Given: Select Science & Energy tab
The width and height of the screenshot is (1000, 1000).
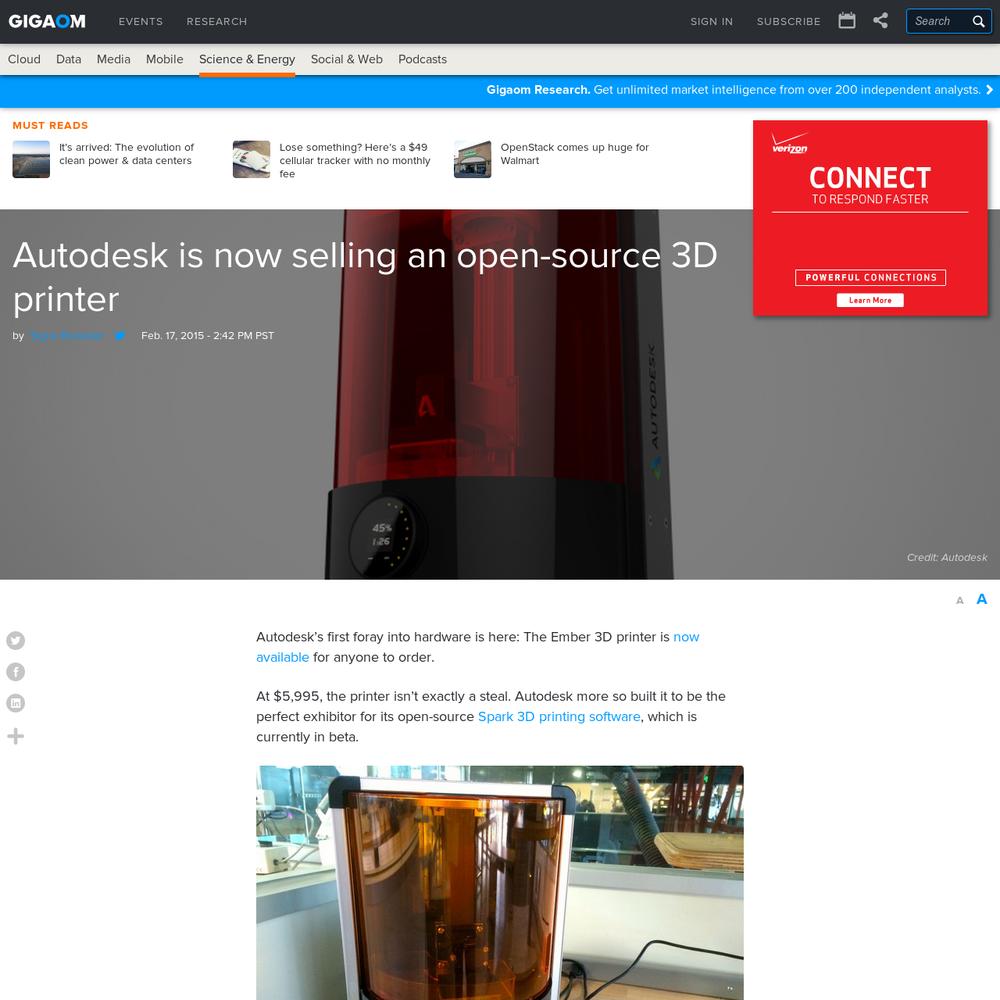Looking at the screenshot, I should (x=247, y=59).
